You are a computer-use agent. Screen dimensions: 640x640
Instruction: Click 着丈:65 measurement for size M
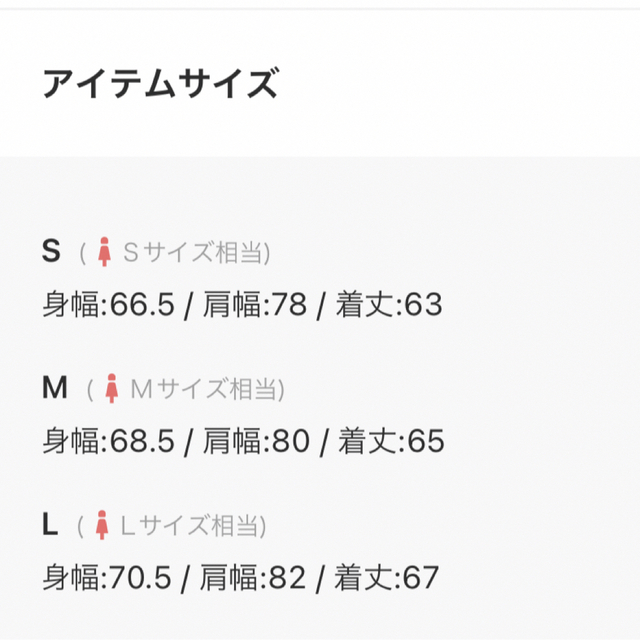pyautogui.click(x=391, y=441)
